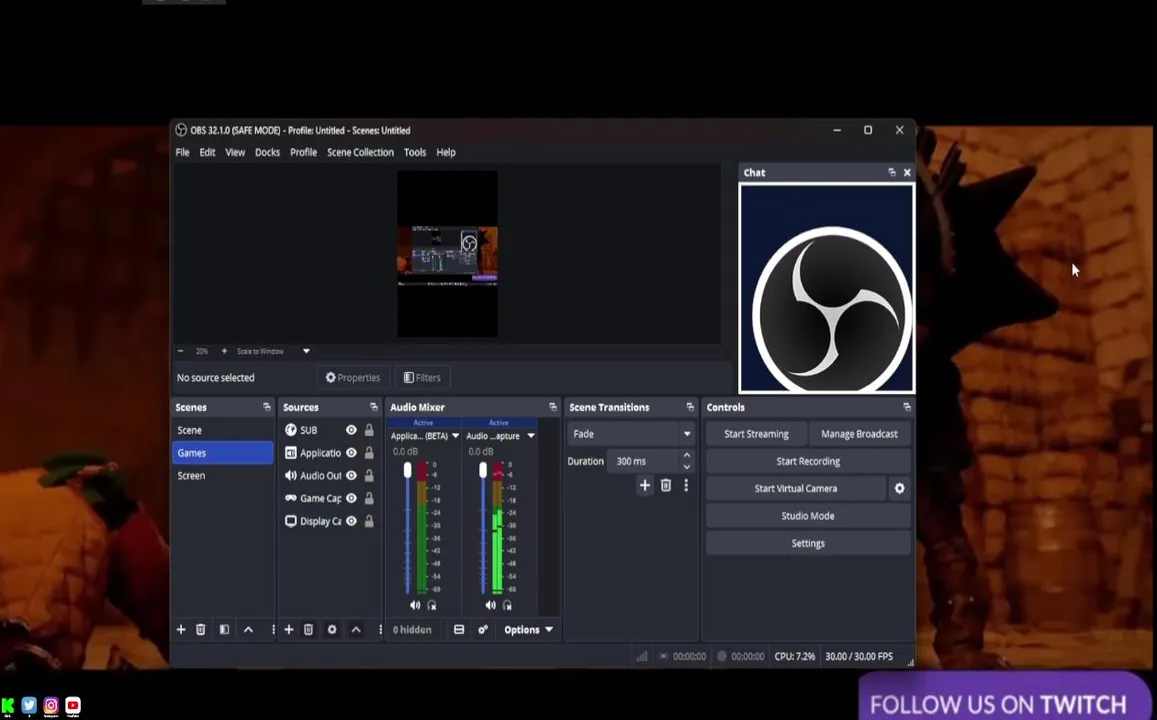Adjust Application (BETA) volume fader
Image resolution: width=1157 pixels, height=720 pixels.
tap(407, 470)
